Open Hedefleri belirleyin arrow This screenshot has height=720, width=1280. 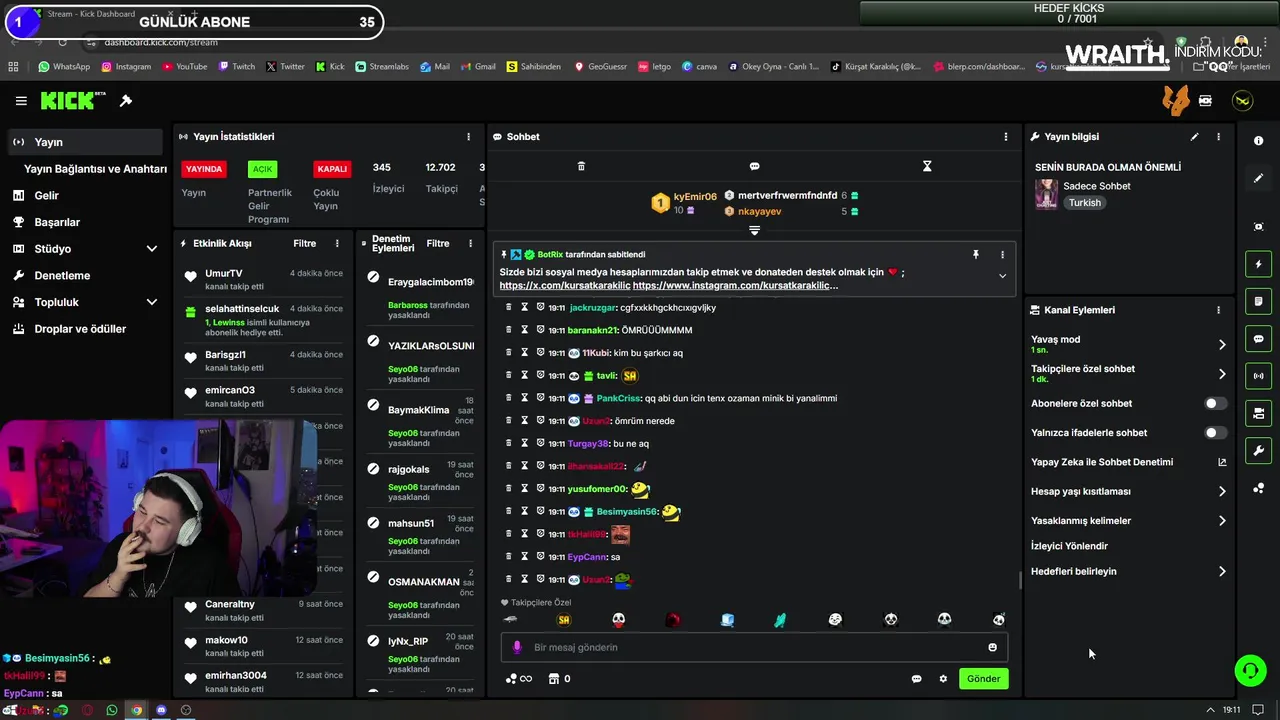(1222, 572)
